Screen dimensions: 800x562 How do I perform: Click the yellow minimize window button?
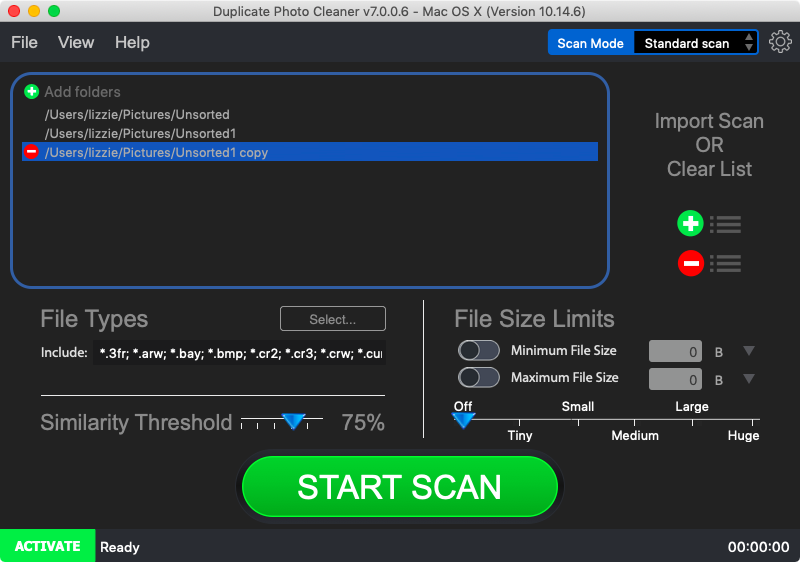click(x=34, y=11)
